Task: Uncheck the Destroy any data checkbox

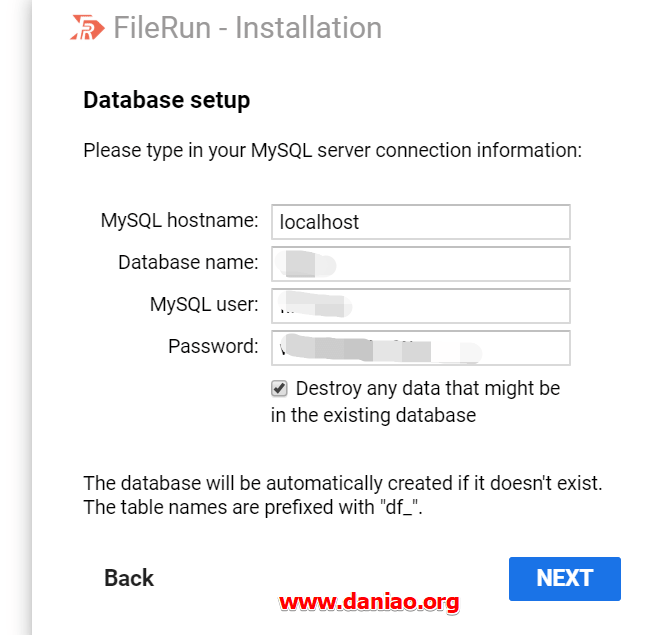Action: click(x=279, y=388)
